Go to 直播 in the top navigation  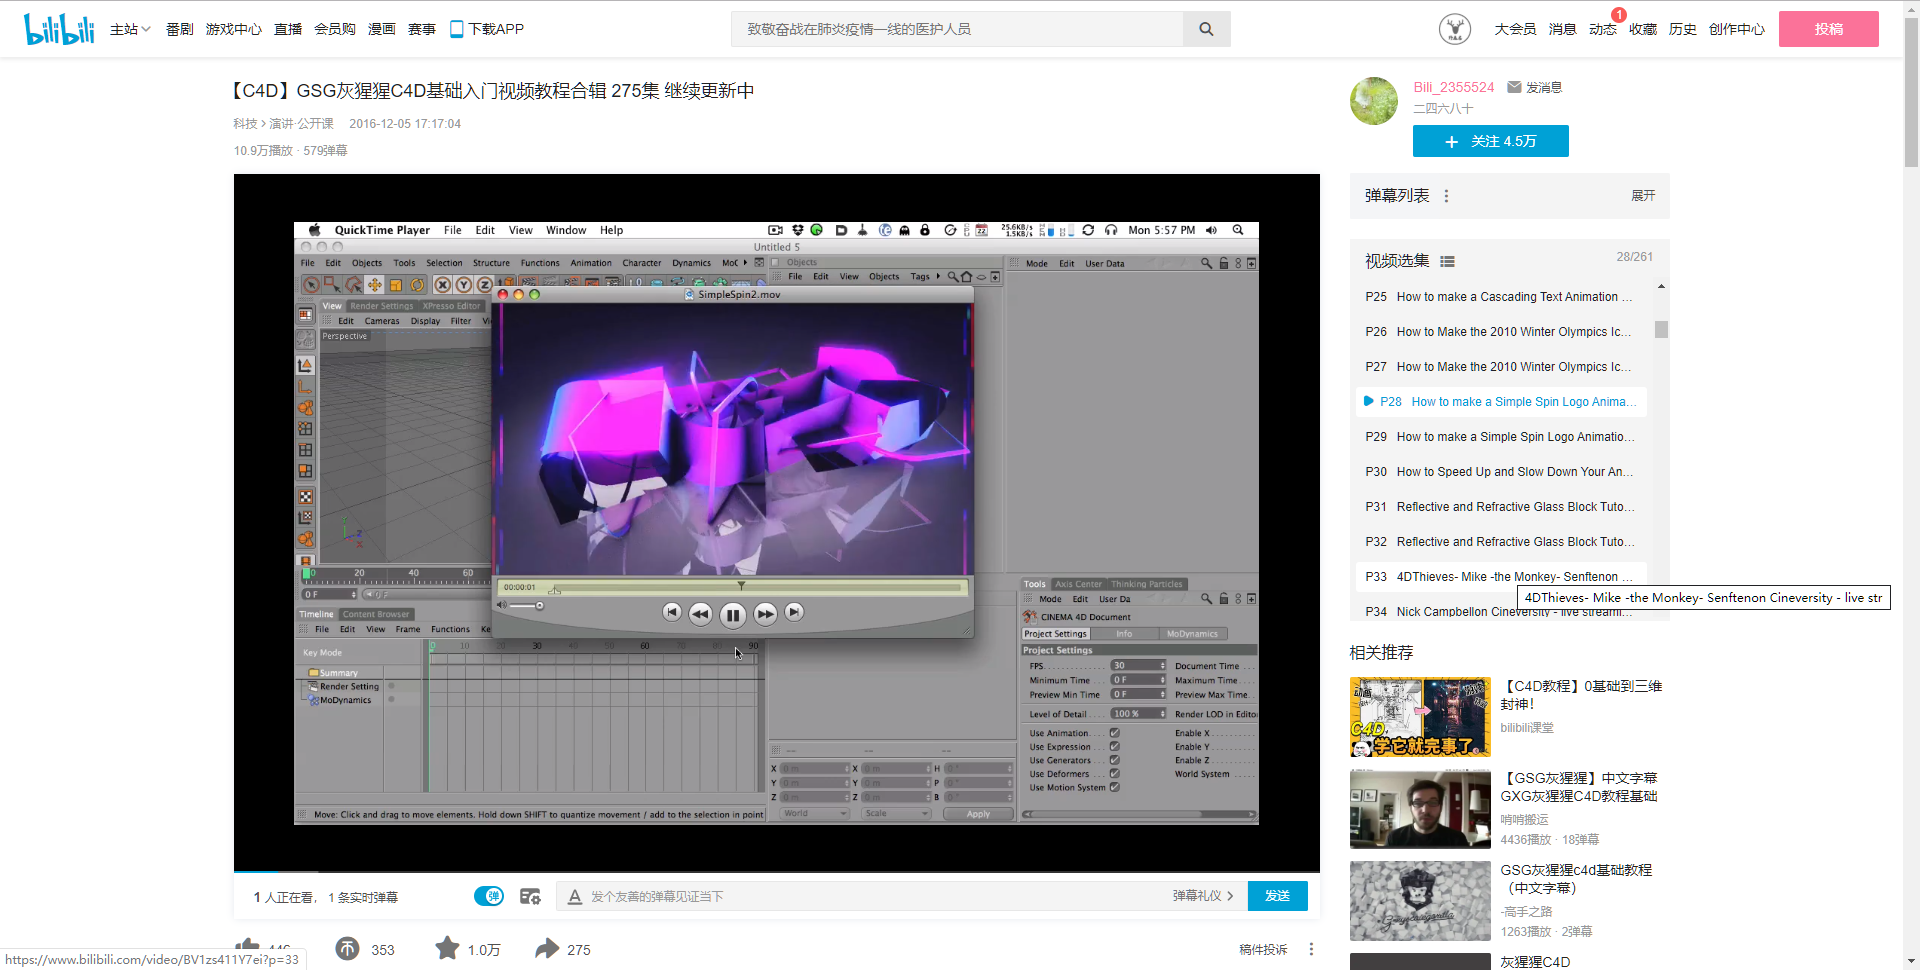coord(288,29)
